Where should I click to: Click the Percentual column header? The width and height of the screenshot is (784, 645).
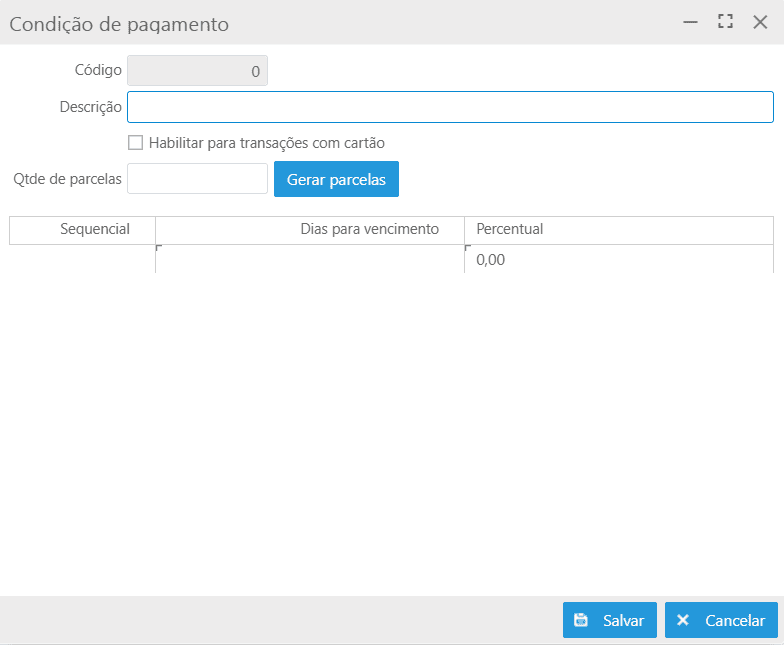[x=510, y=229]
